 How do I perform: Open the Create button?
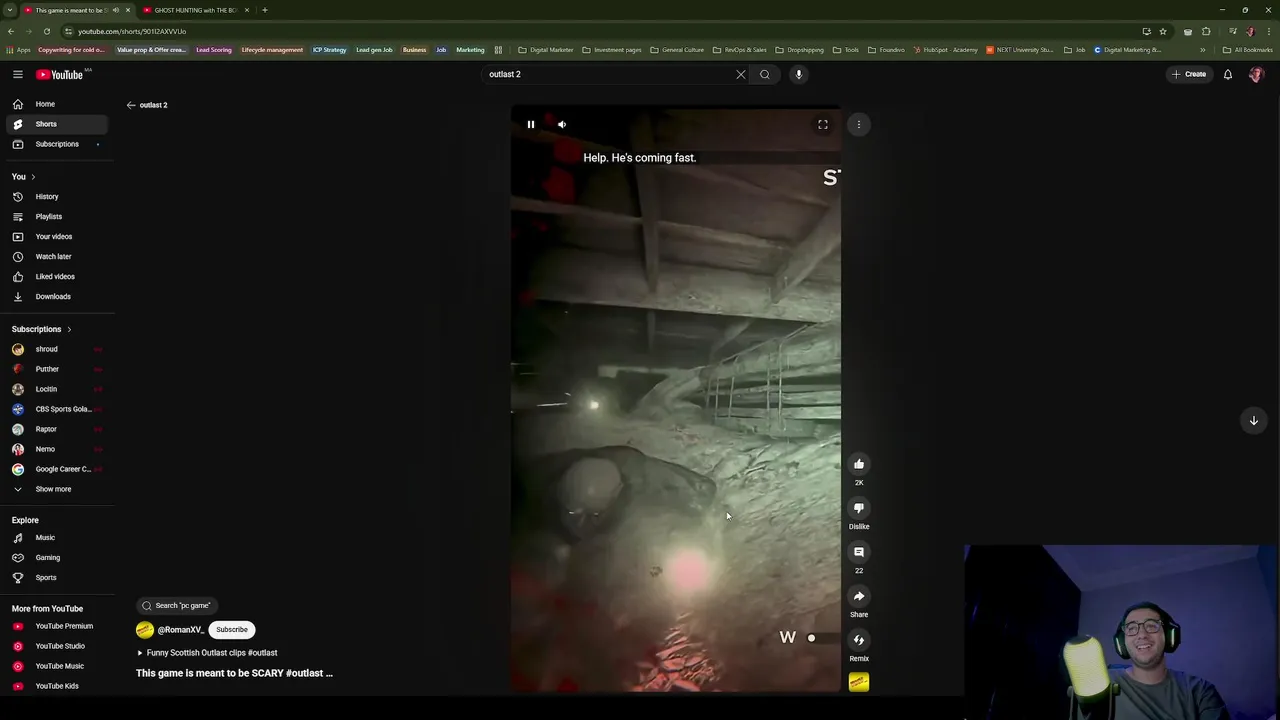[x=1189, y=74]
